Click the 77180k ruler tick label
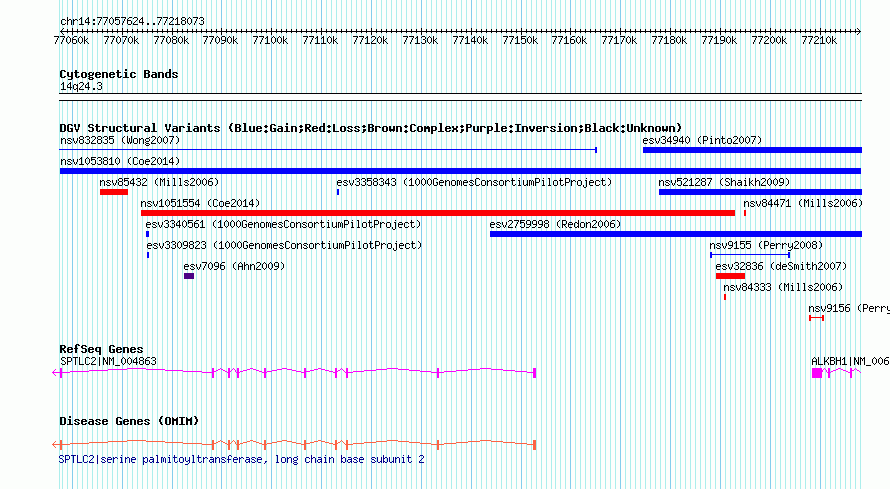This screenshot has width=890, height=489. [669, 40]
